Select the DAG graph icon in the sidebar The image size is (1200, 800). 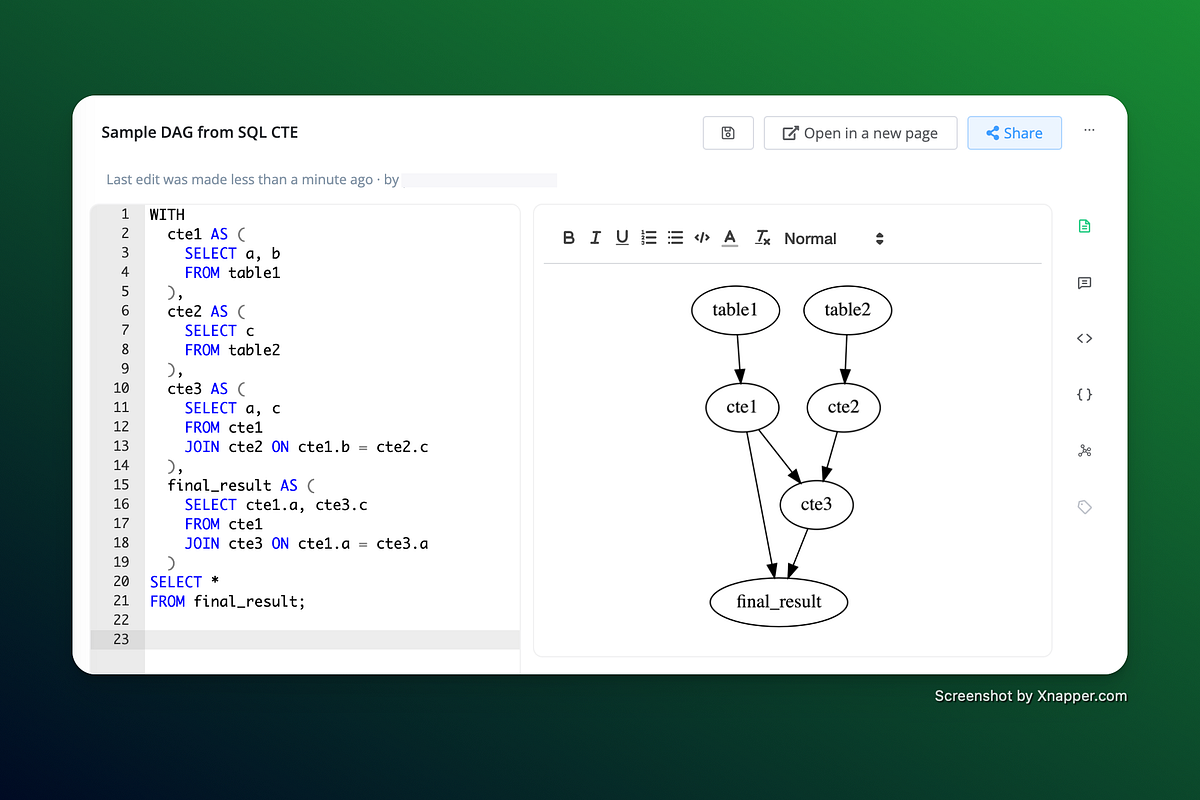pos(1084,451)
